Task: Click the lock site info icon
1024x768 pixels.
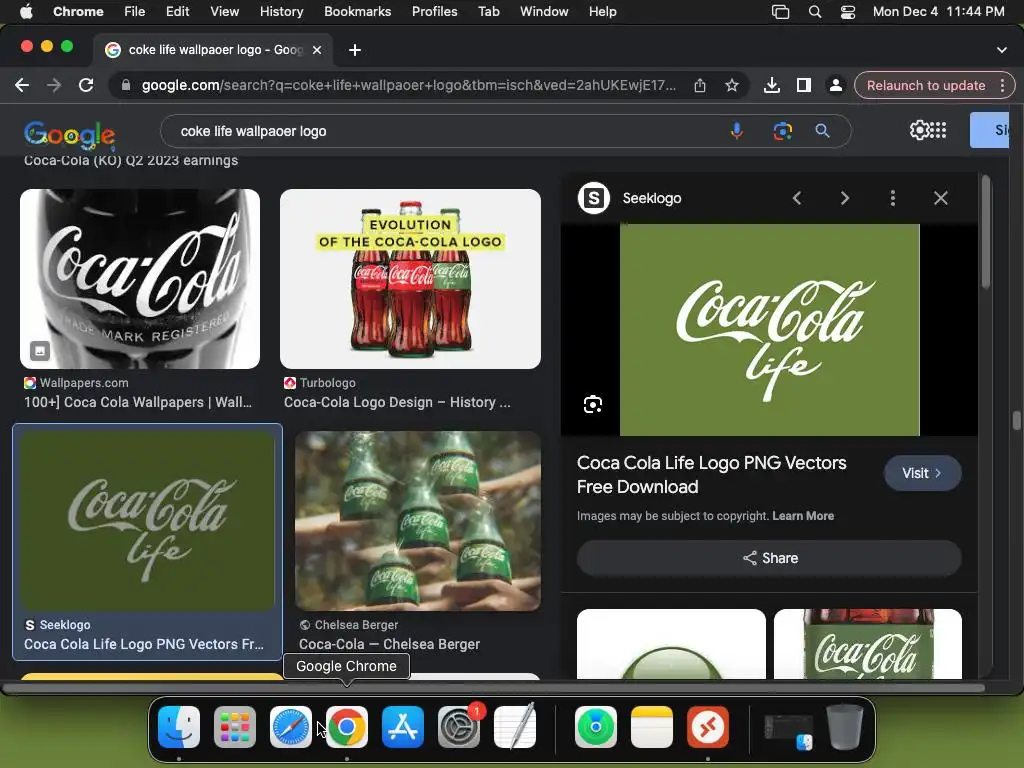Action: (126, 86)
